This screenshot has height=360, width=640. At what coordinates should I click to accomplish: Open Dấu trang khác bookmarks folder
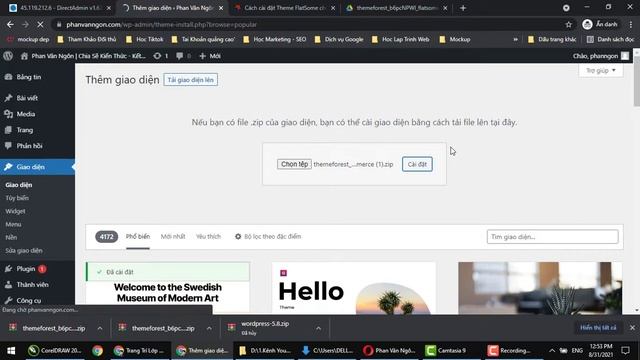click(552, 40)
